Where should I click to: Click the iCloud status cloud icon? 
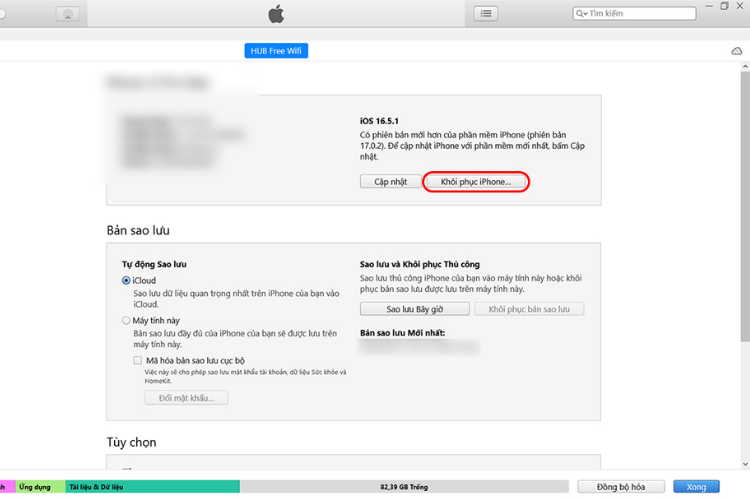tap(737, 51)
